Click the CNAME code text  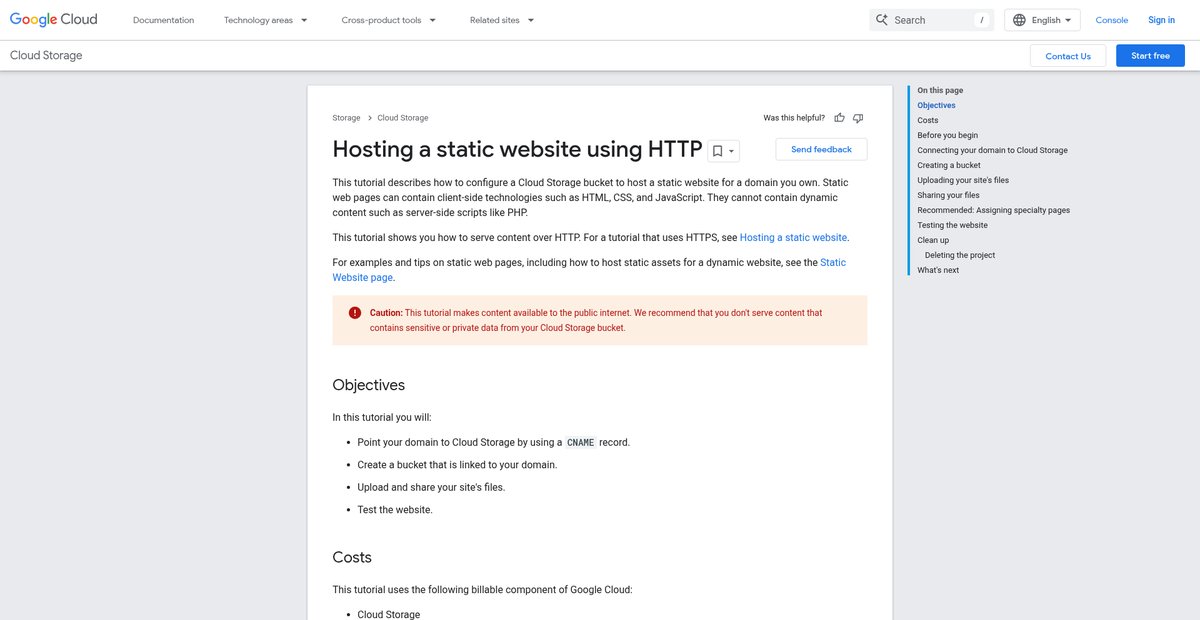click(x=580, y=442)
